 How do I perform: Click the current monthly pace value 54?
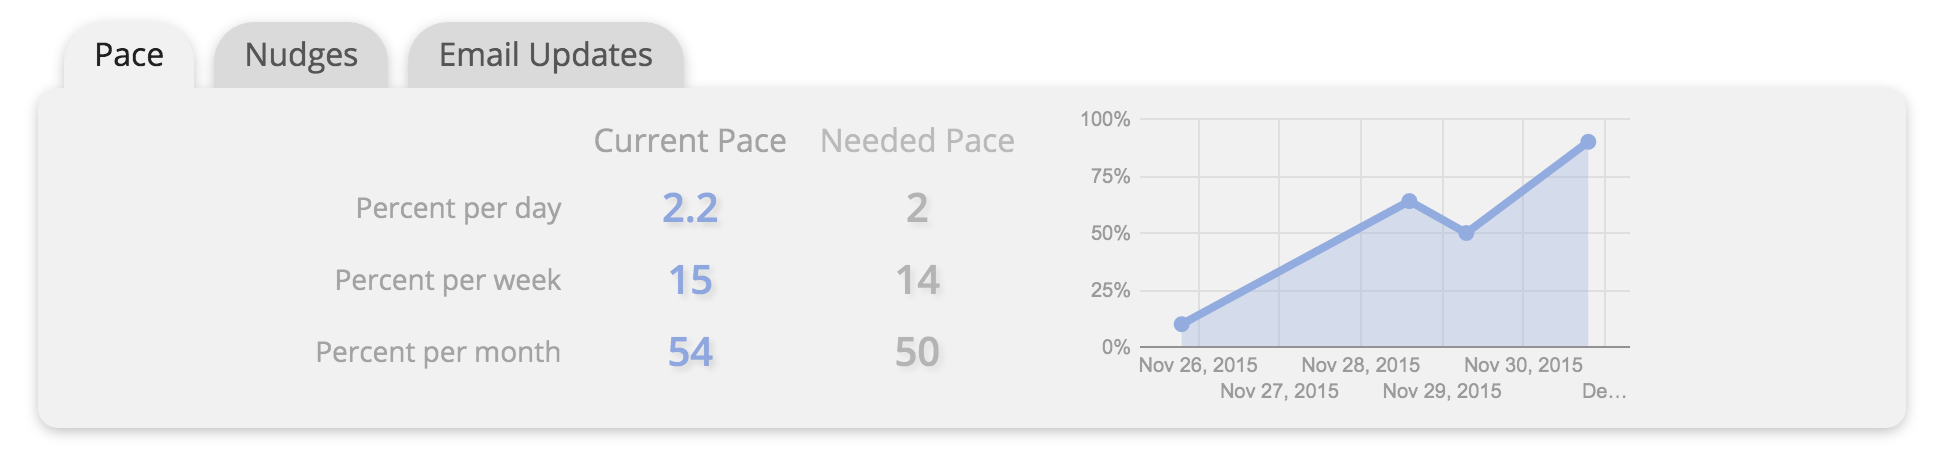pyautogui.click(x=690, y=352)
